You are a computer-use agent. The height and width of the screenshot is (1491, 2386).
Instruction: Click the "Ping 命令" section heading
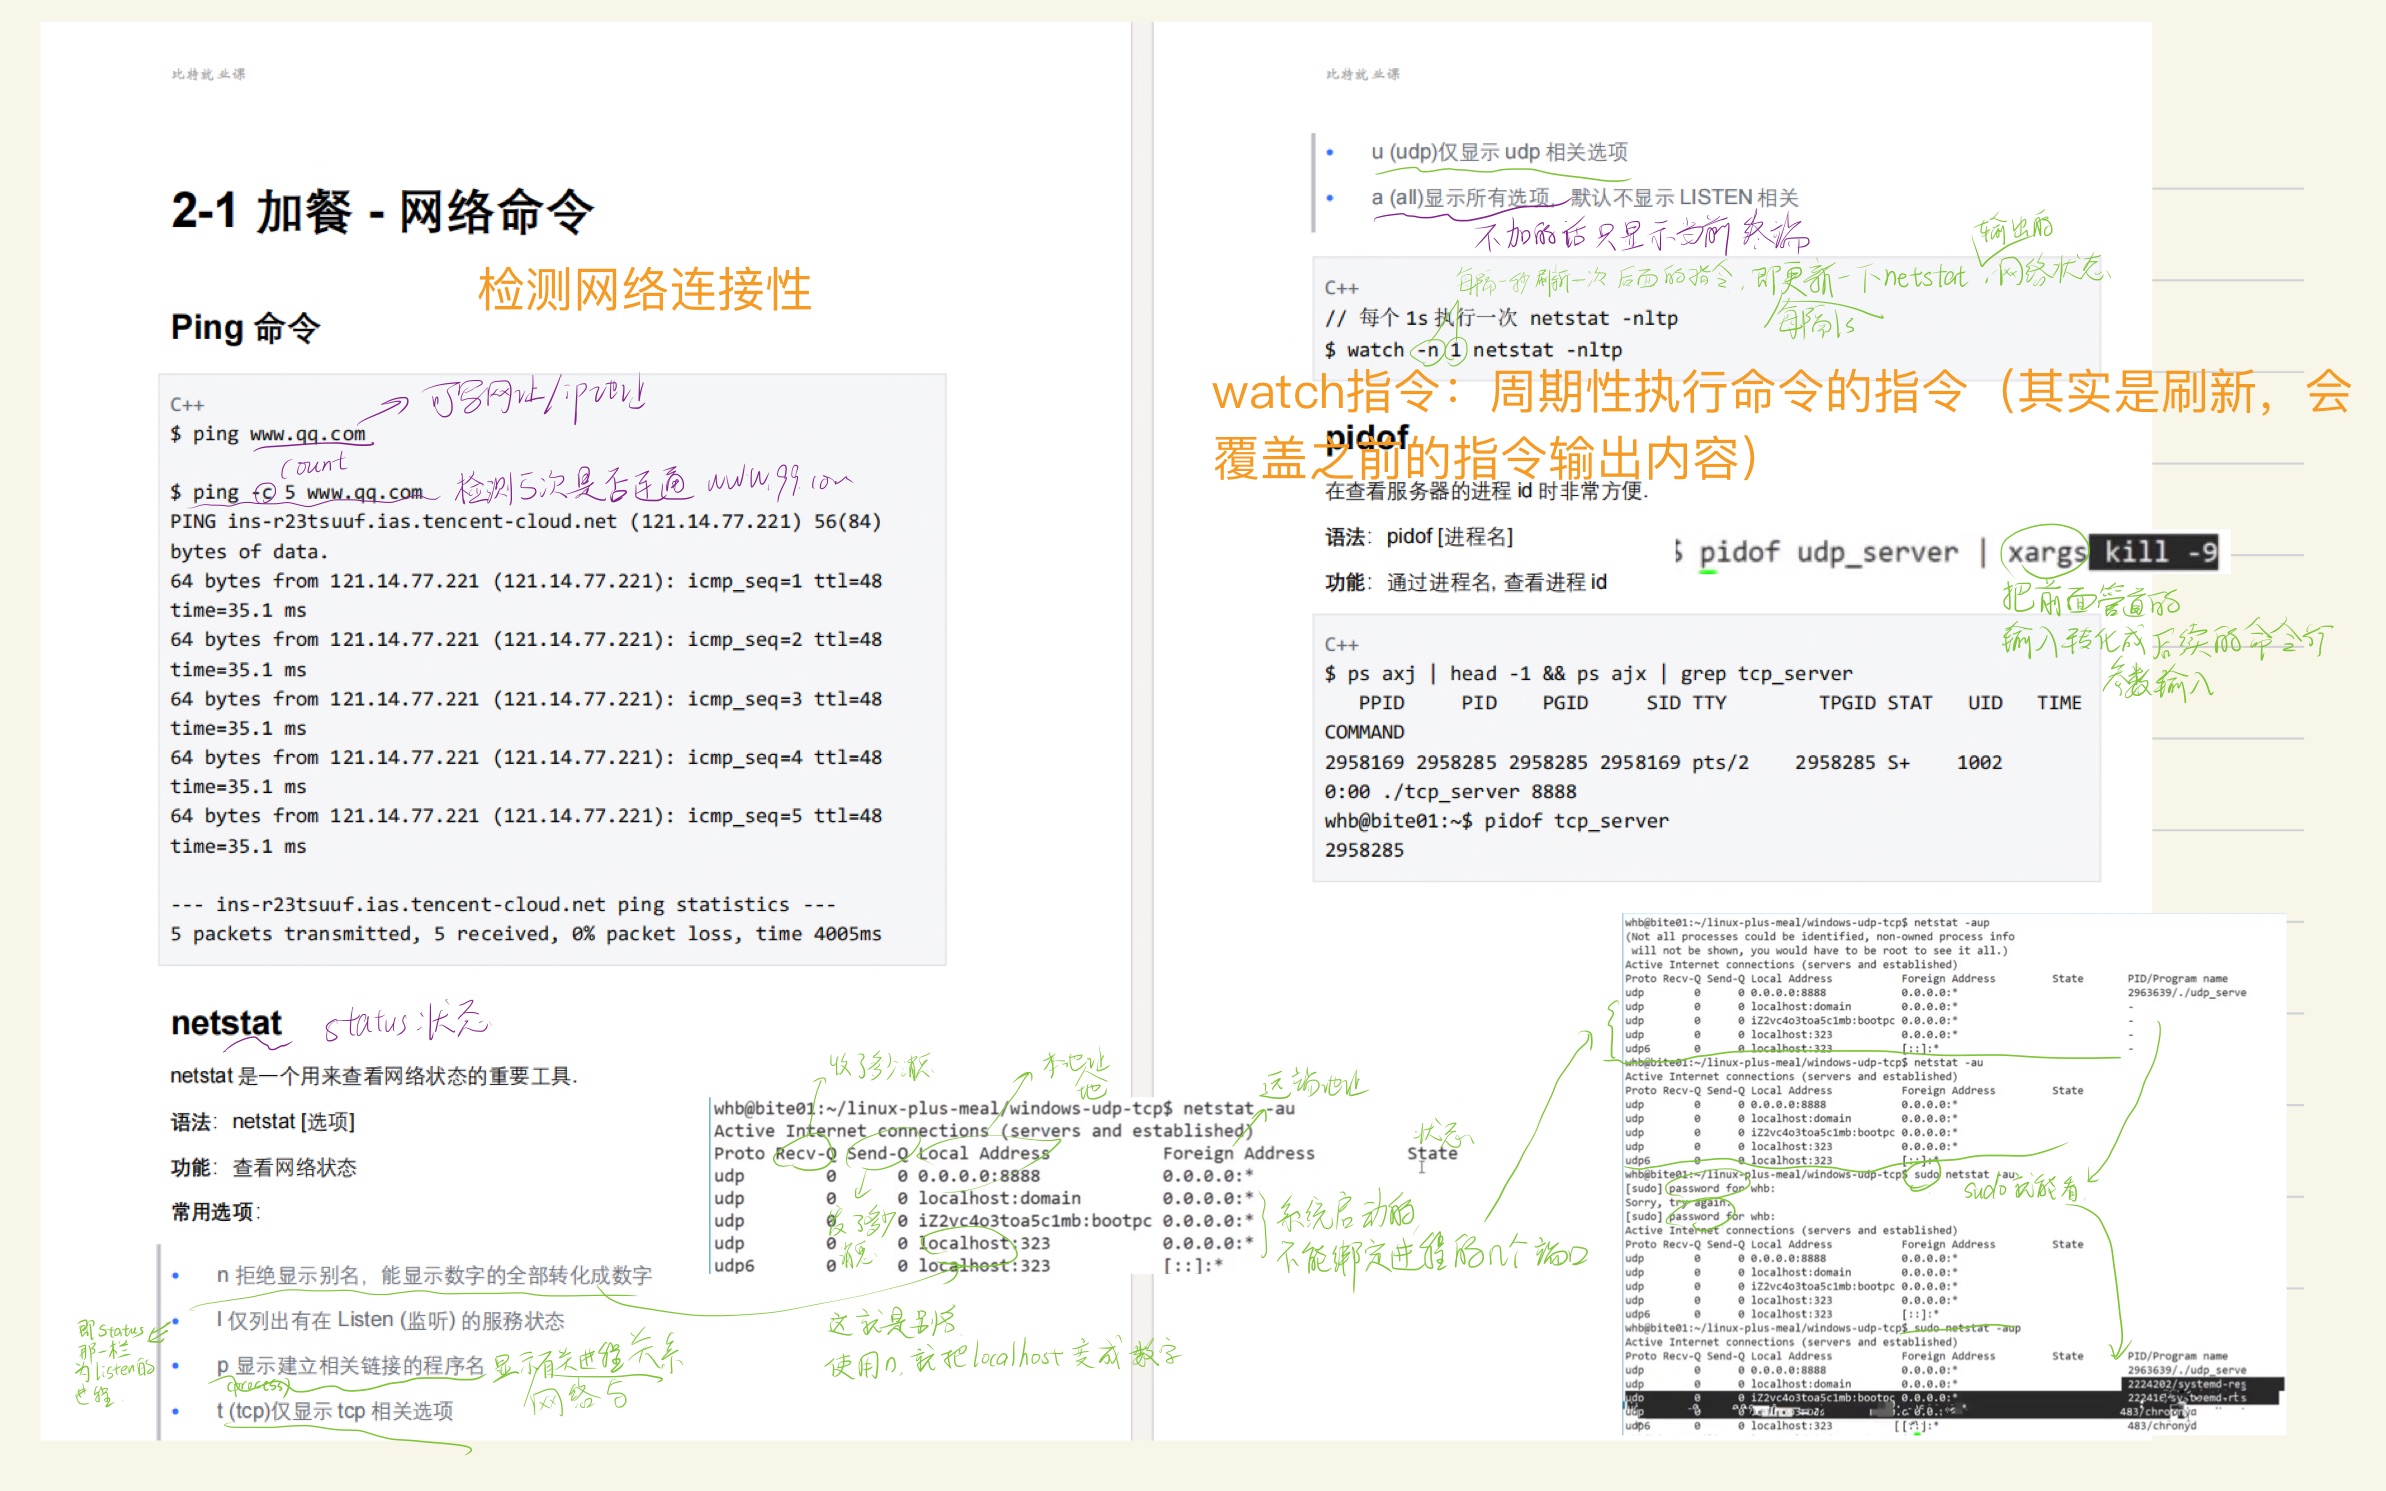coord(245,328)
